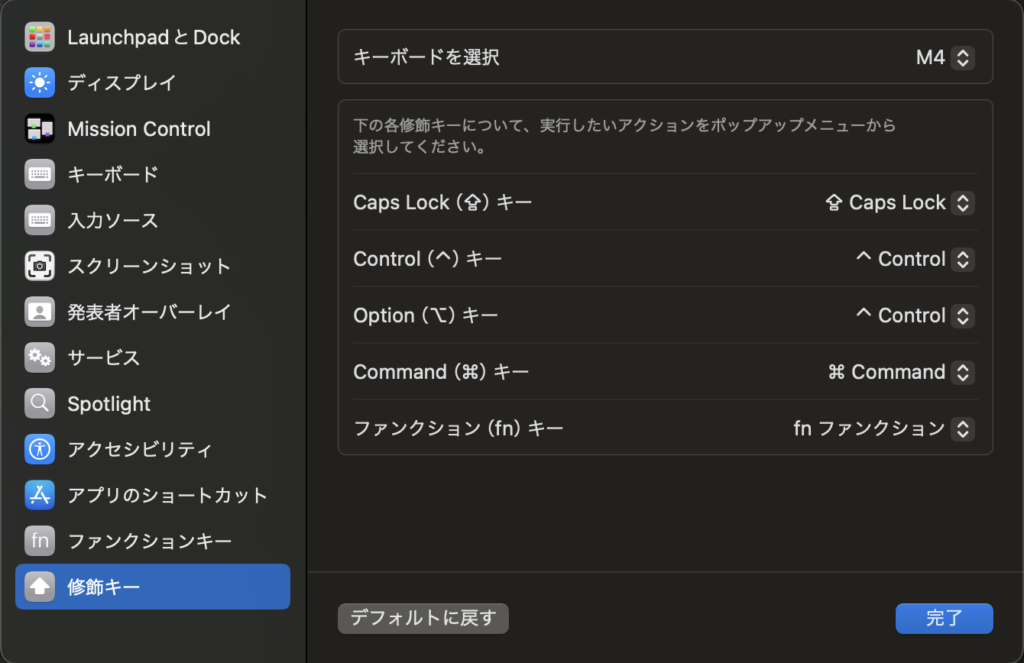Click the スクリーンショット camera icon
The image size is (1024, 663).
40,266
